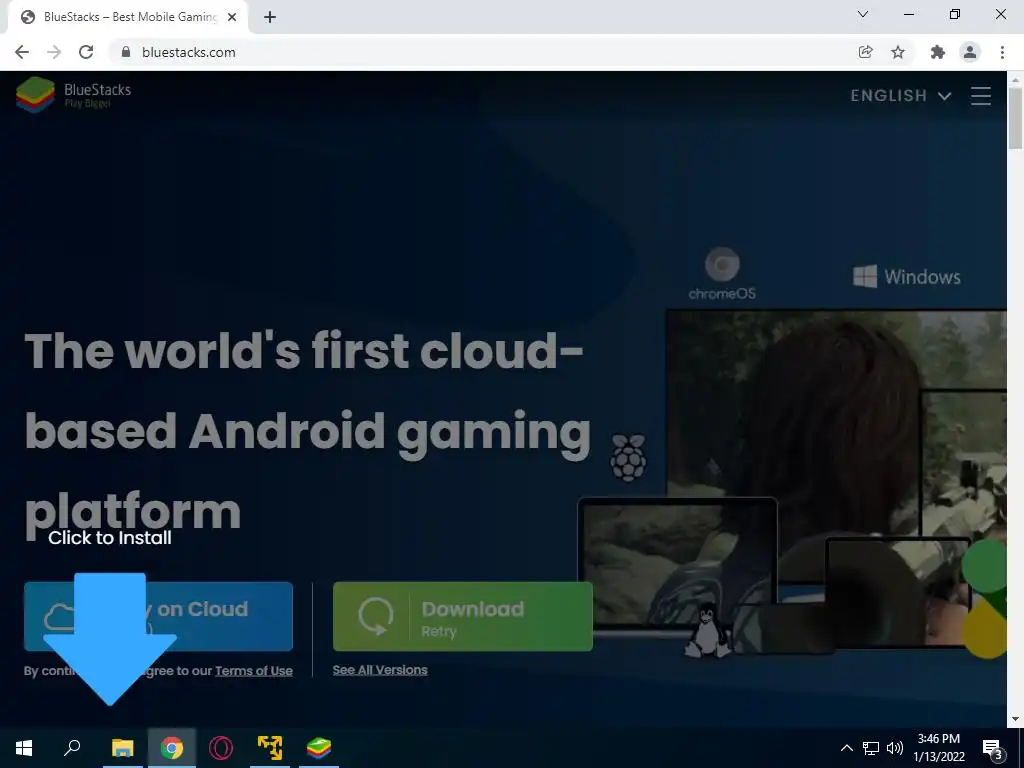Go back using browser back arrow
The image size is (1024, 768).
(22, 52)
